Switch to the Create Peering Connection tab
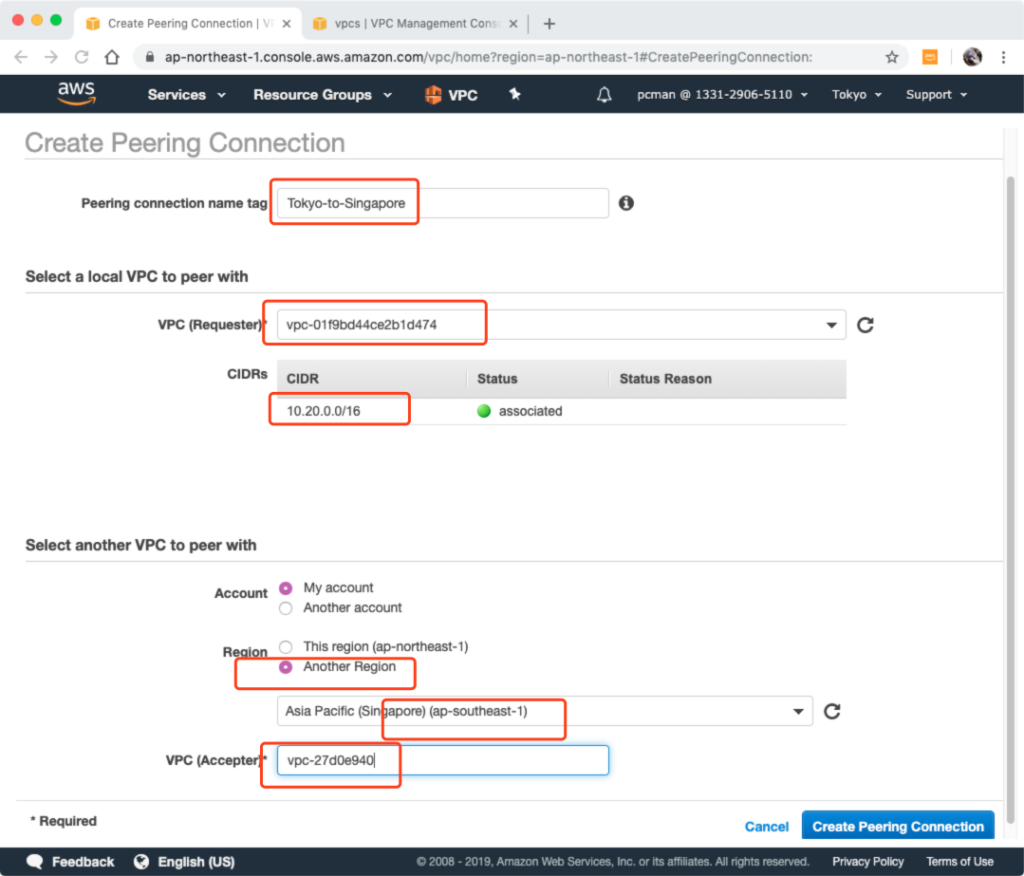 point(188,24)
